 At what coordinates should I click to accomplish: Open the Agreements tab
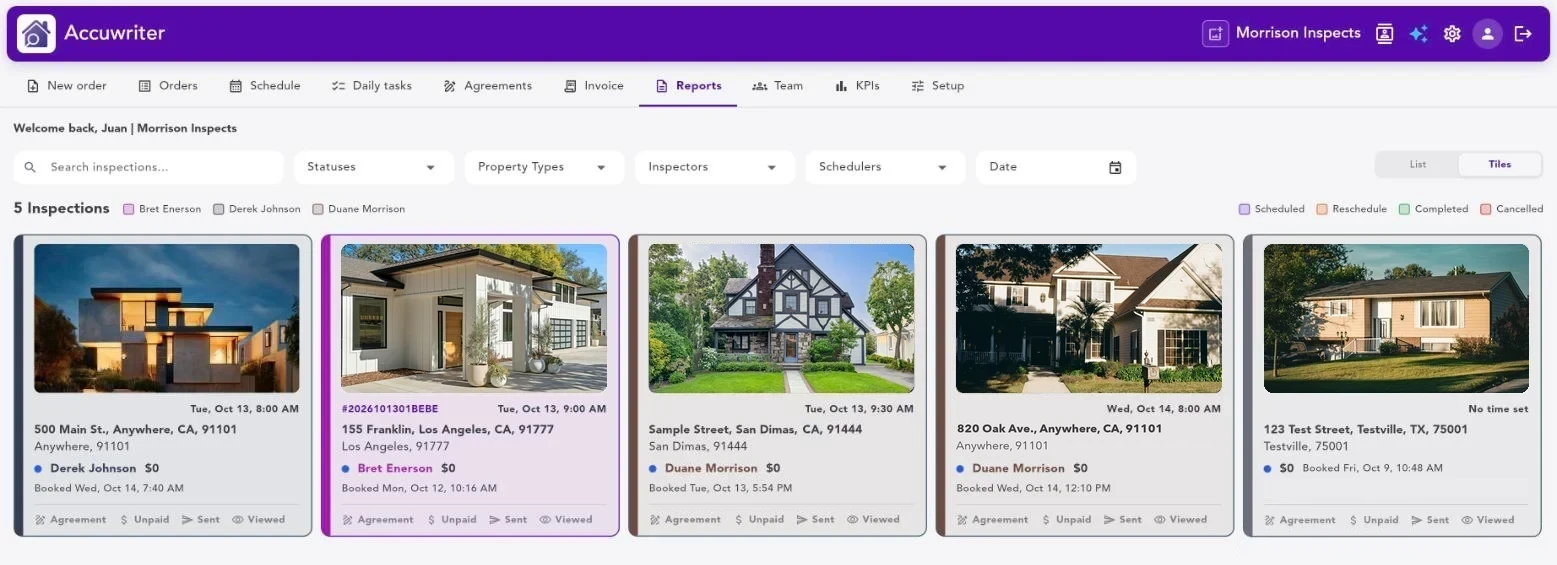click(488, 86)
